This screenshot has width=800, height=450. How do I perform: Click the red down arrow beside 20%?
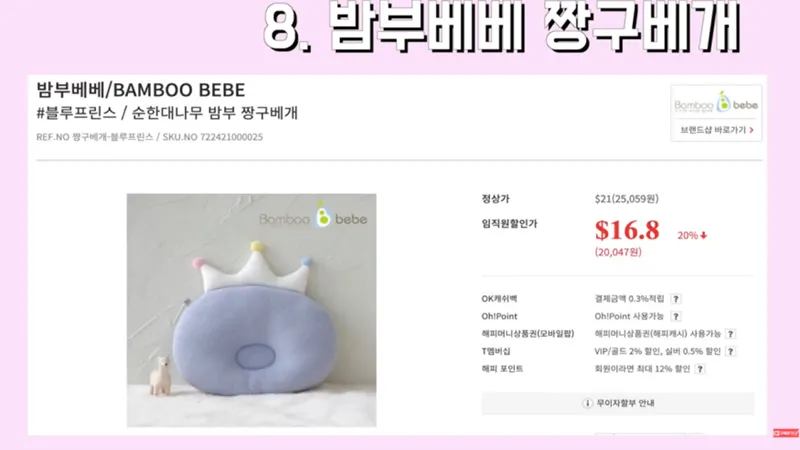coord(704,235)
